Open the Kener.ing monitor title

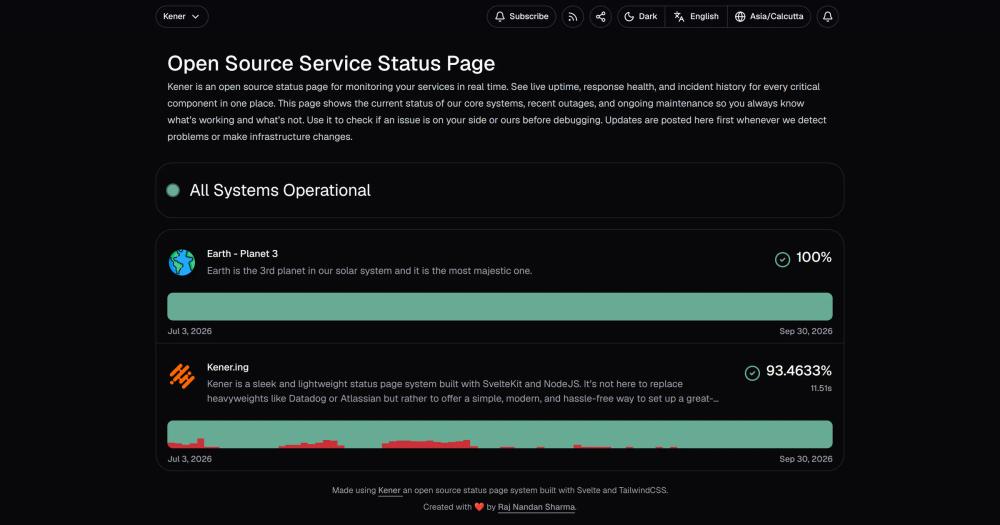[x=228, y=367]
